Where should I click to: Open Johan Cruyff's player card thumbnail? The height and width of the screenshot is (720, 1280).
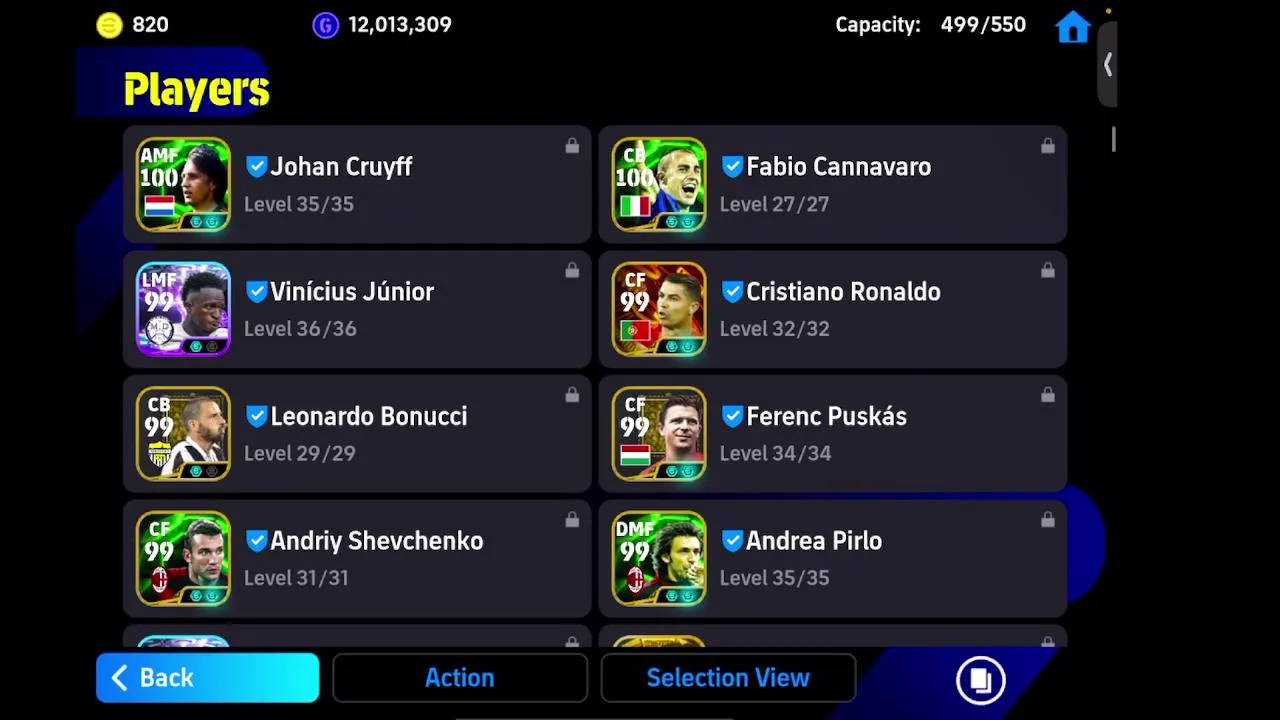click(183, 185)
